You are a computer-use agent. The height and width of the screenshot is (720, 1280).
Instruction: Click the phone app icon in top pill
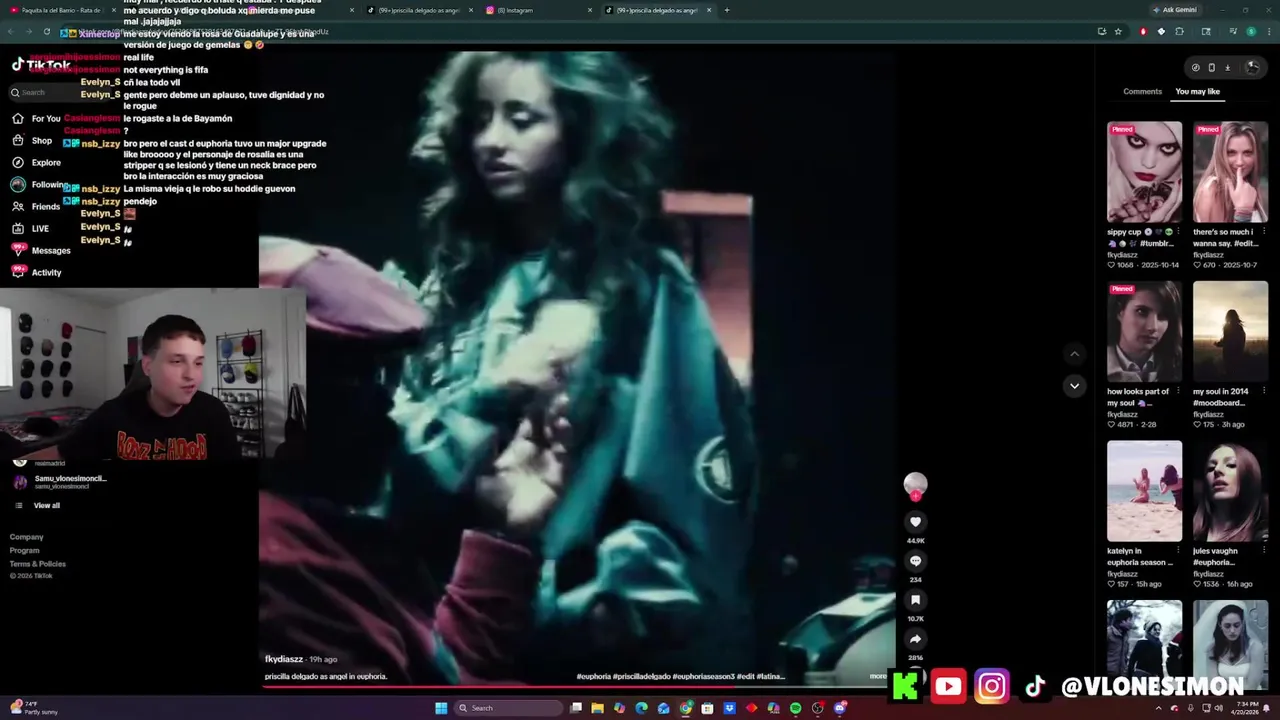click(1211, 68)
